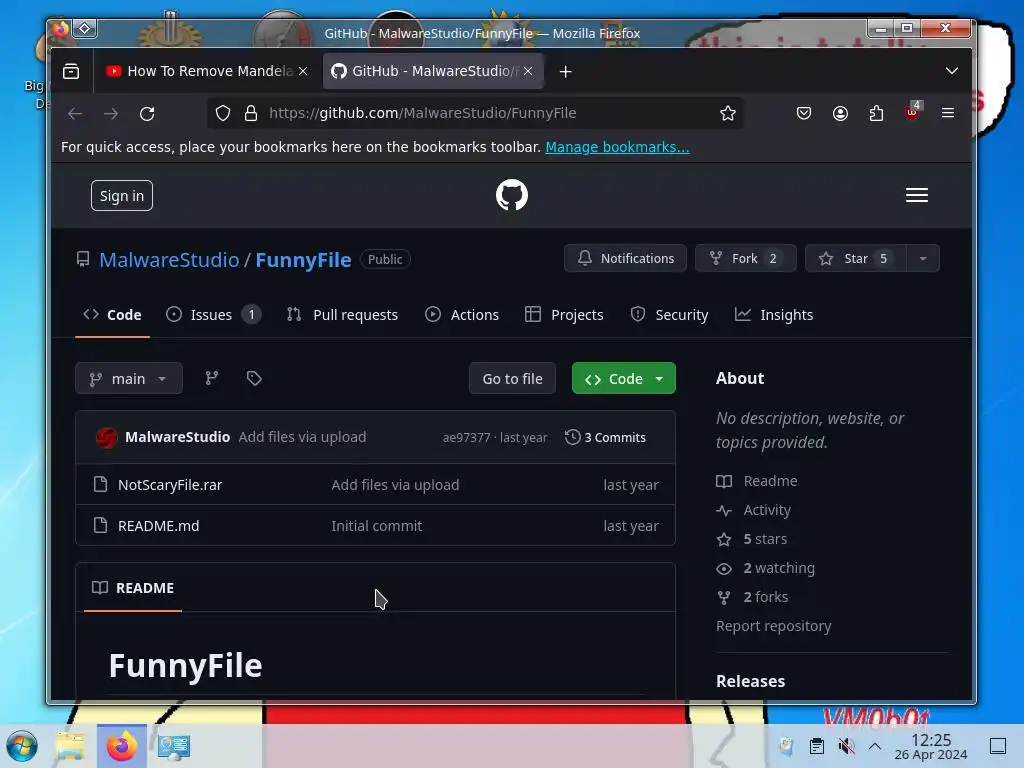Viewport: 1024px width, 768px height.
Task: Open the Insights tab
Action: pos(774,315)
